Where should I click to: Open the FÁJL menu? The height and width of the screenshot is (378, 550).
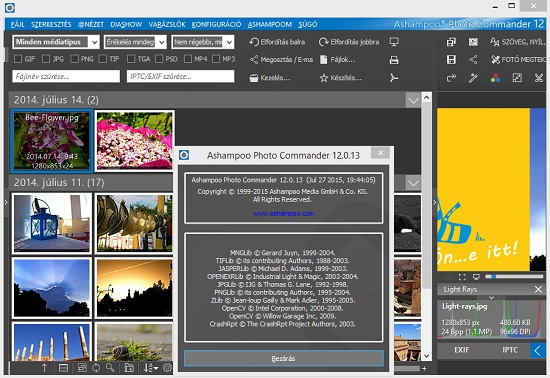coord(18,24)
